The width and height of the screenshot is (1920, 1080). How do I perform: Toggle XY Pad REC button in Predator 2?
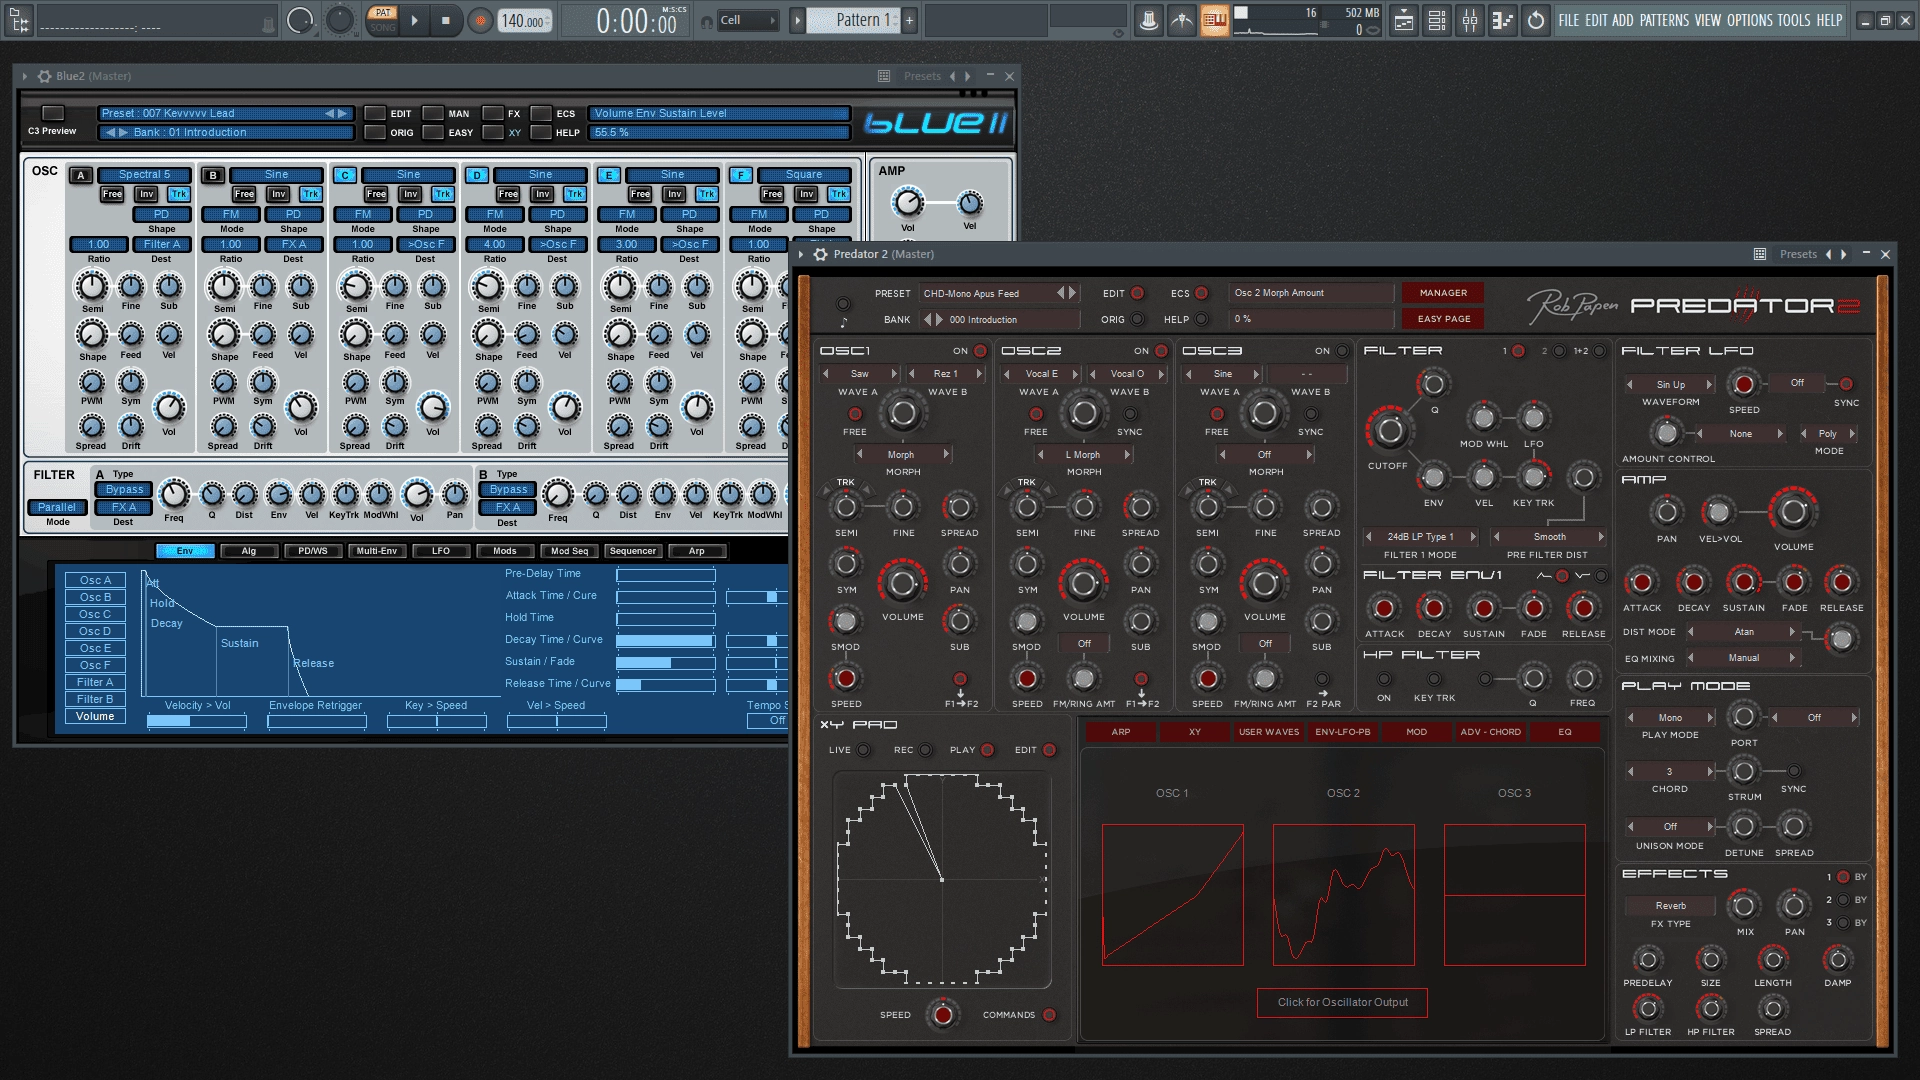coord(926,750)
